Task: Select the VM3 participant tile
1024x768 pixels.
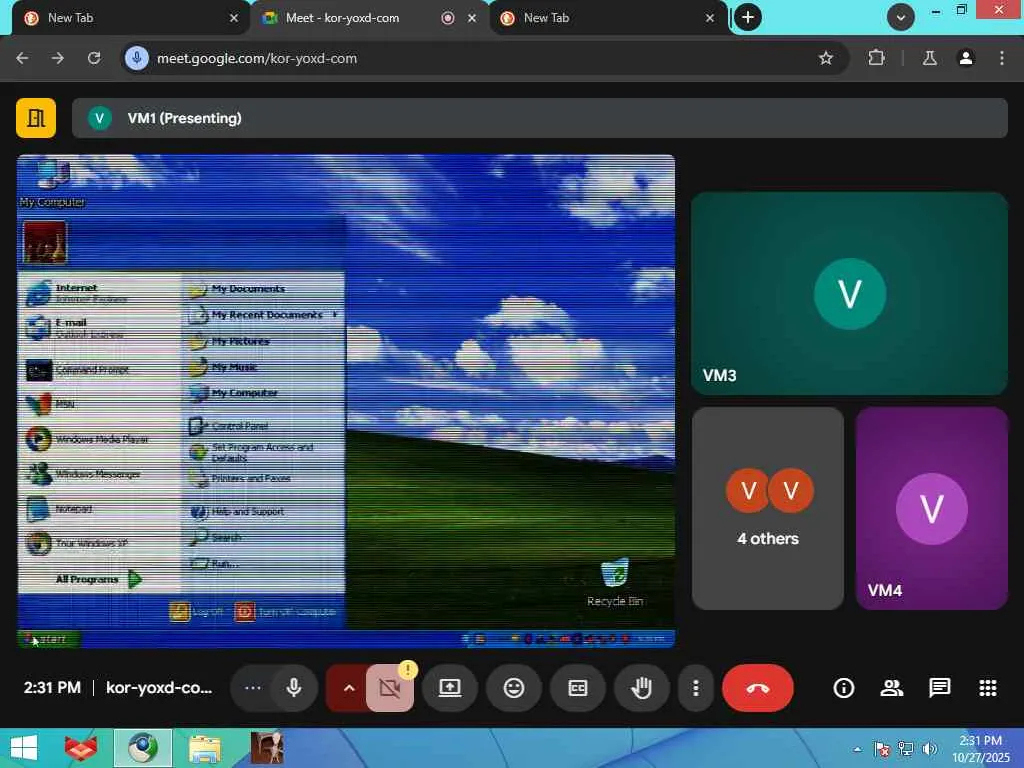Action: [850, 293]
